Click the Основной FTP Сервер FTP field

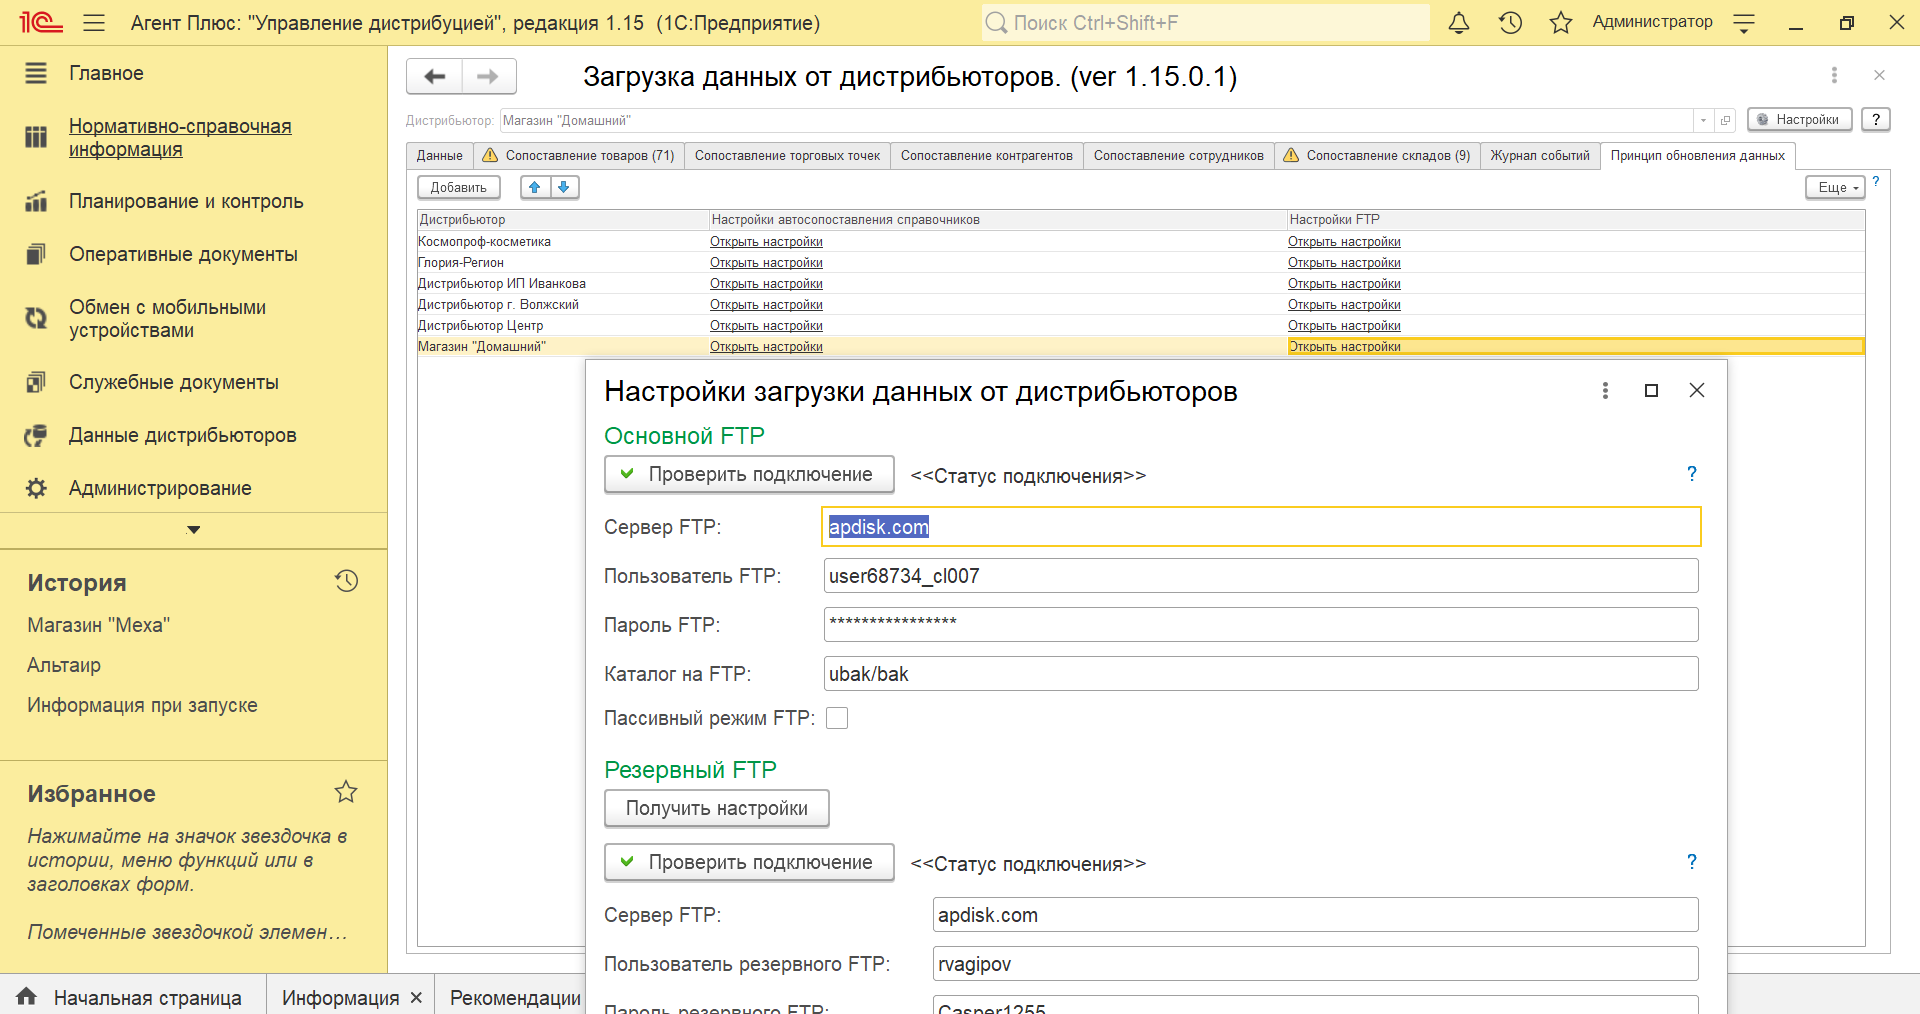pyautogui.click(x=1261, y=527)
